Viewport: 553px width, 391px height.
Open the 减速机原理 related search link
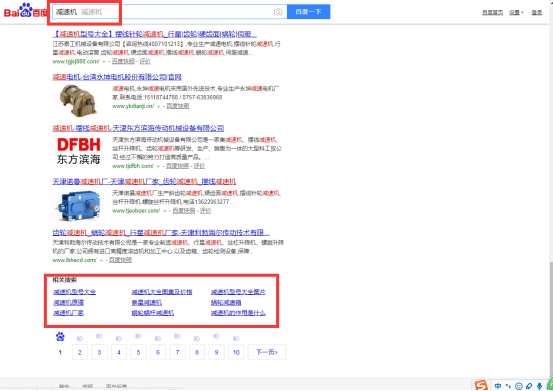(x=68, y=303)
